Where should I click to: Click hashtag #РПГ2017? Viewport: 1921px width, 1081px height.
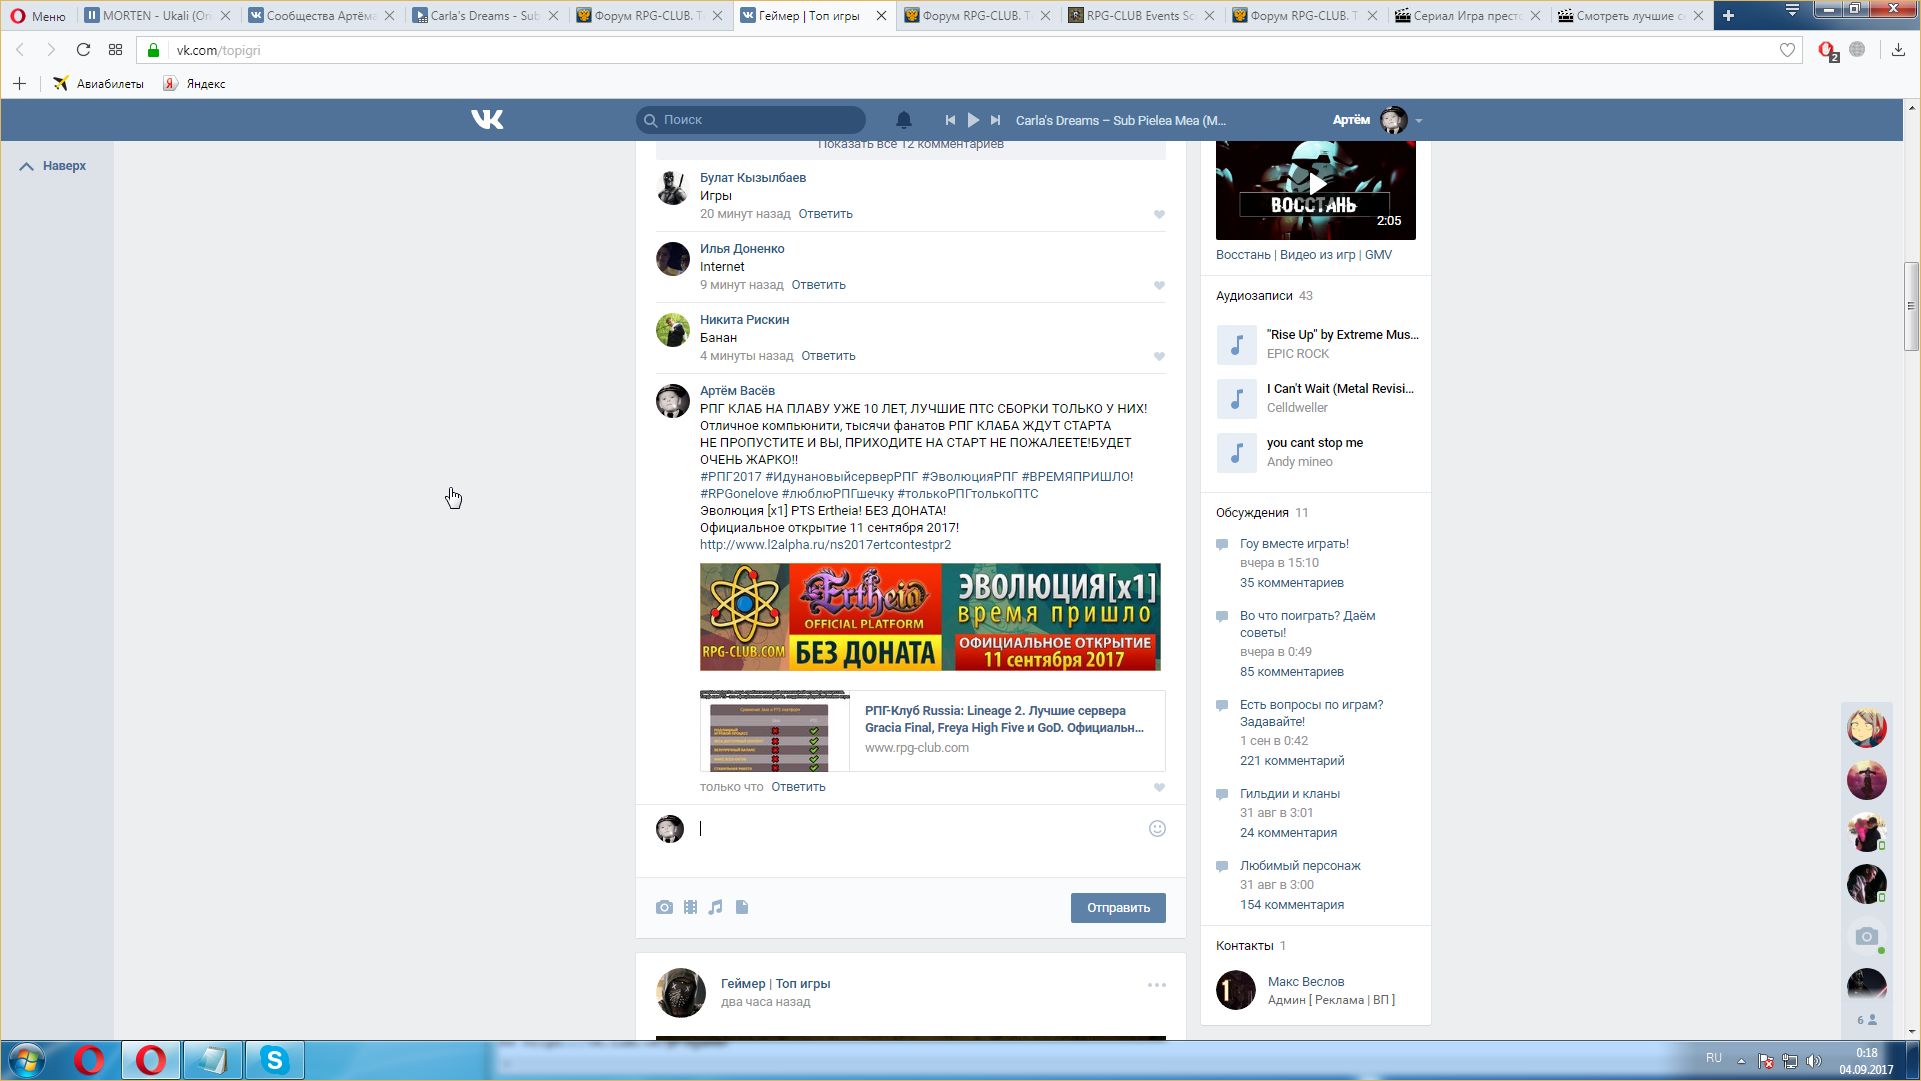click(x=730, y=477)
